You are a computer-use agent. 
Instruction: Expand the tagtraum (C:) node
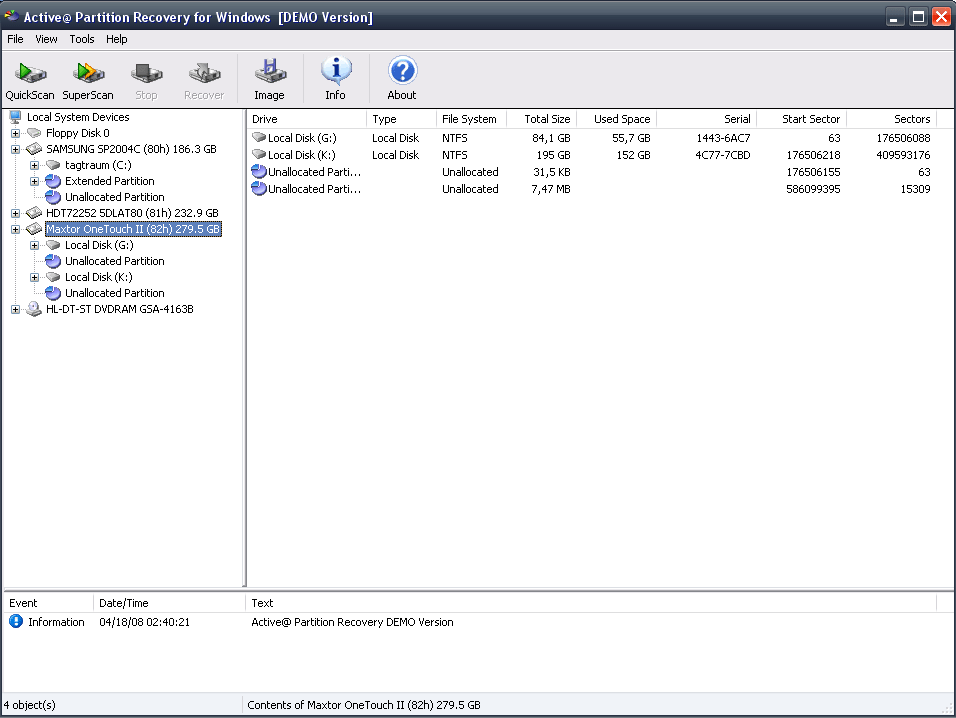pyautogui.click(x=35, y=166)
